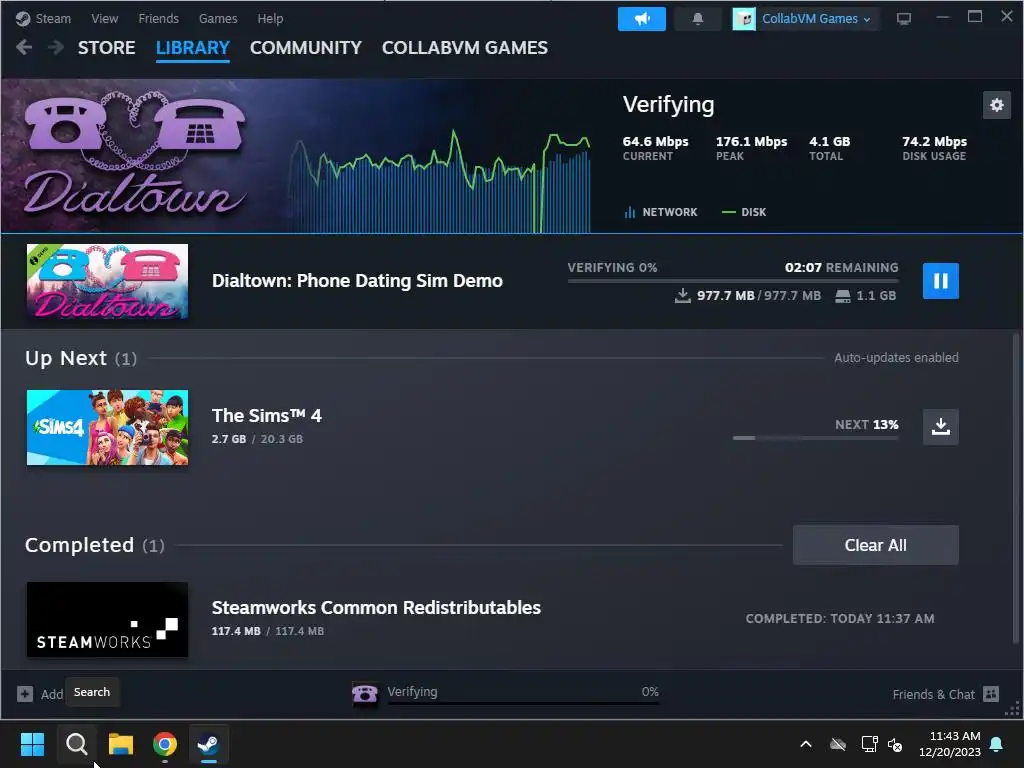Viewport: 1024px width, 768px height.
Task: Click The Sims 4 thumbnail
Action: click(107, 428)
